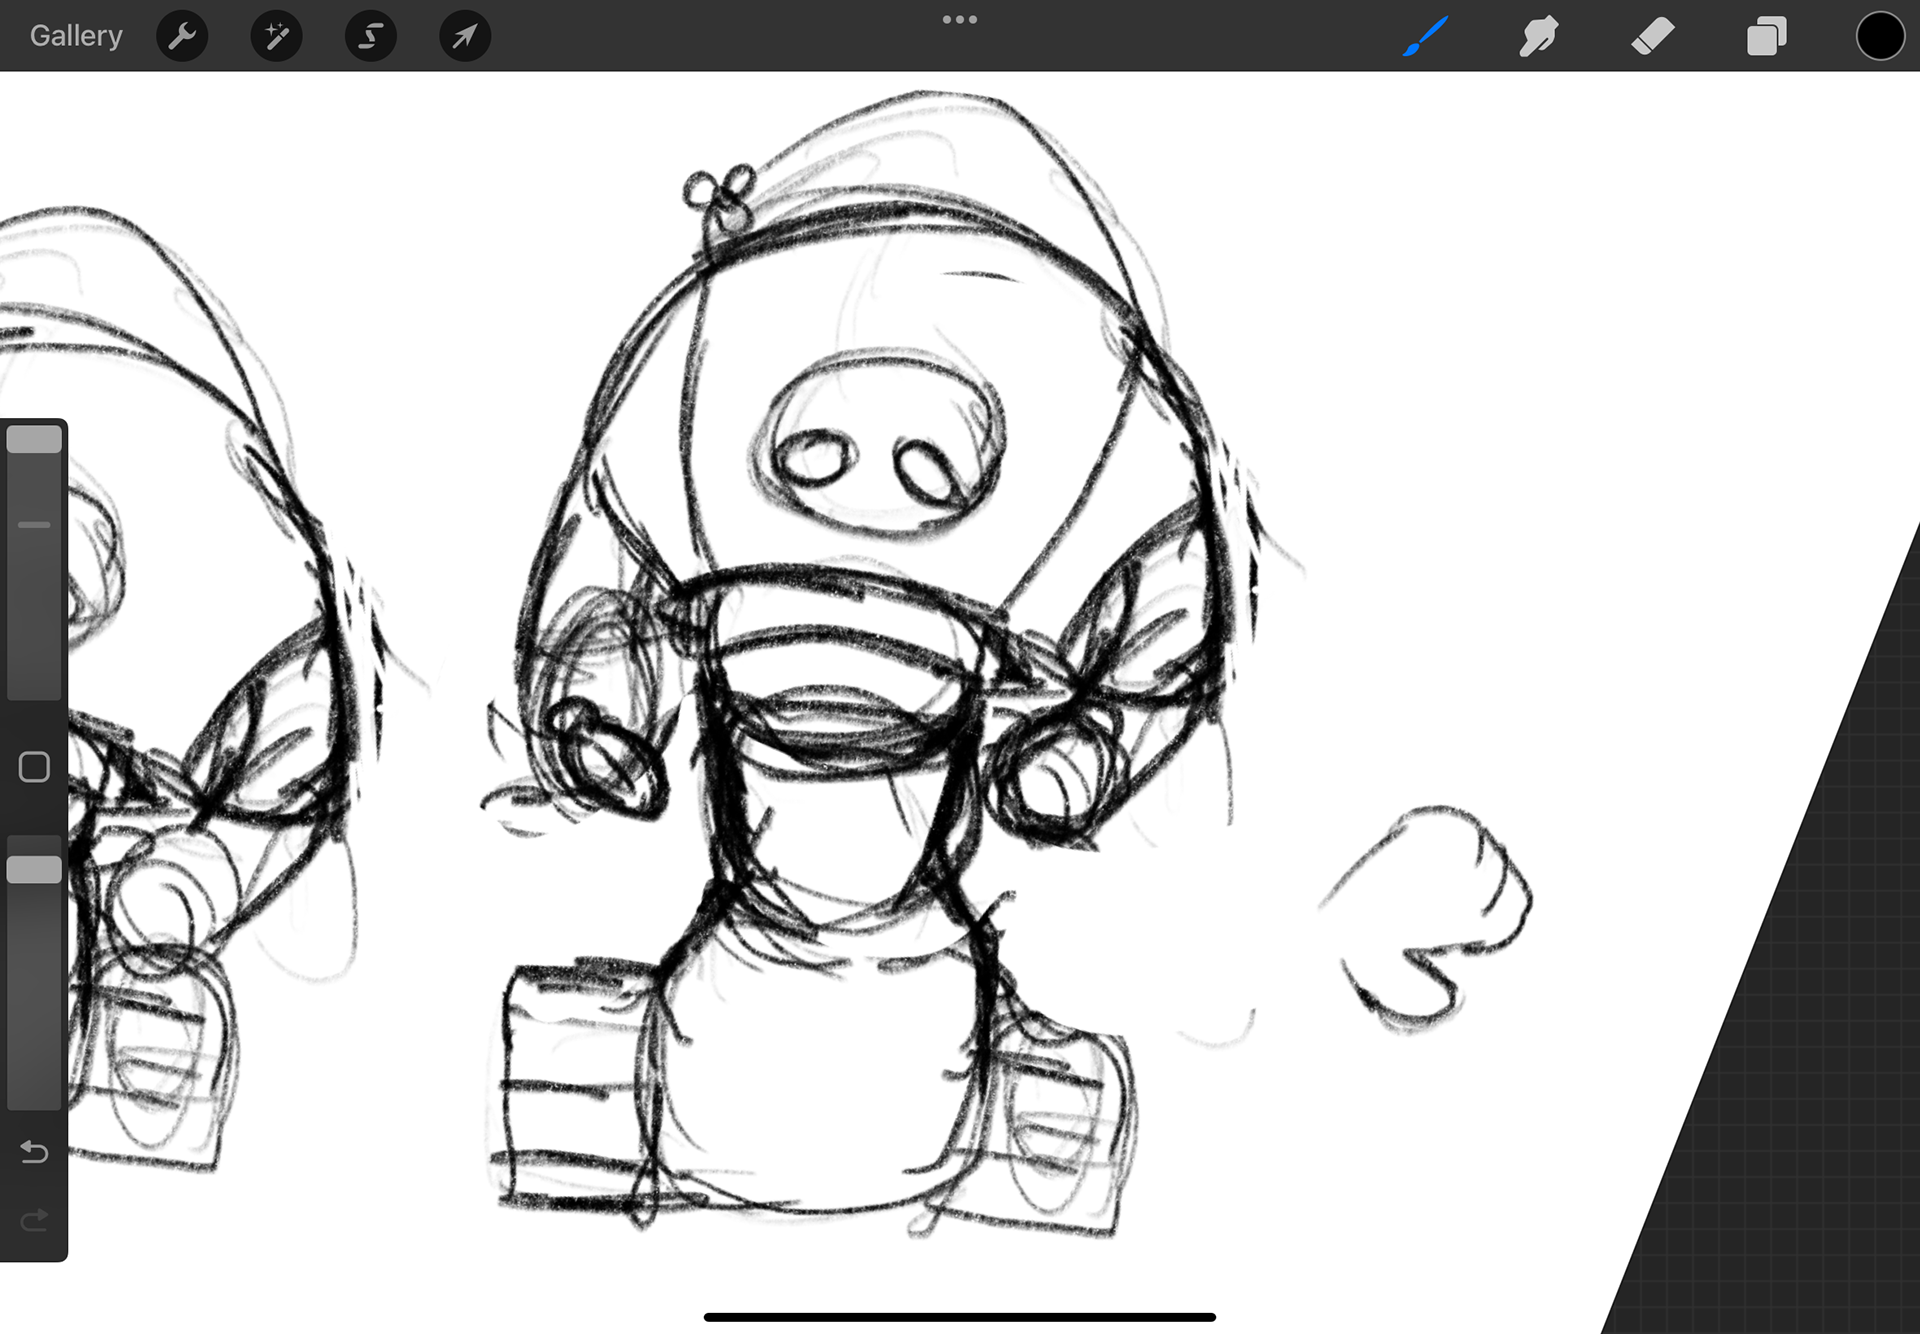Select the Smudge tool
This screenshot has height=1334, width=1920.
pyautogui.click(x=1539, y=37)
